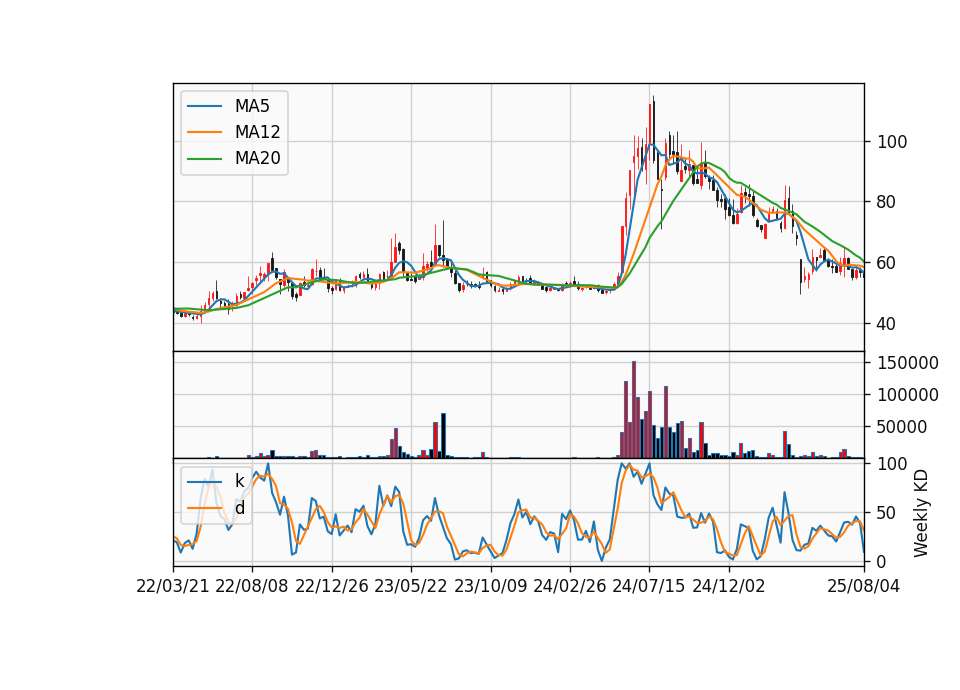Click the 22/12/26 date axis label
This screenshot has height=690, width=960.
coord(332,586)
